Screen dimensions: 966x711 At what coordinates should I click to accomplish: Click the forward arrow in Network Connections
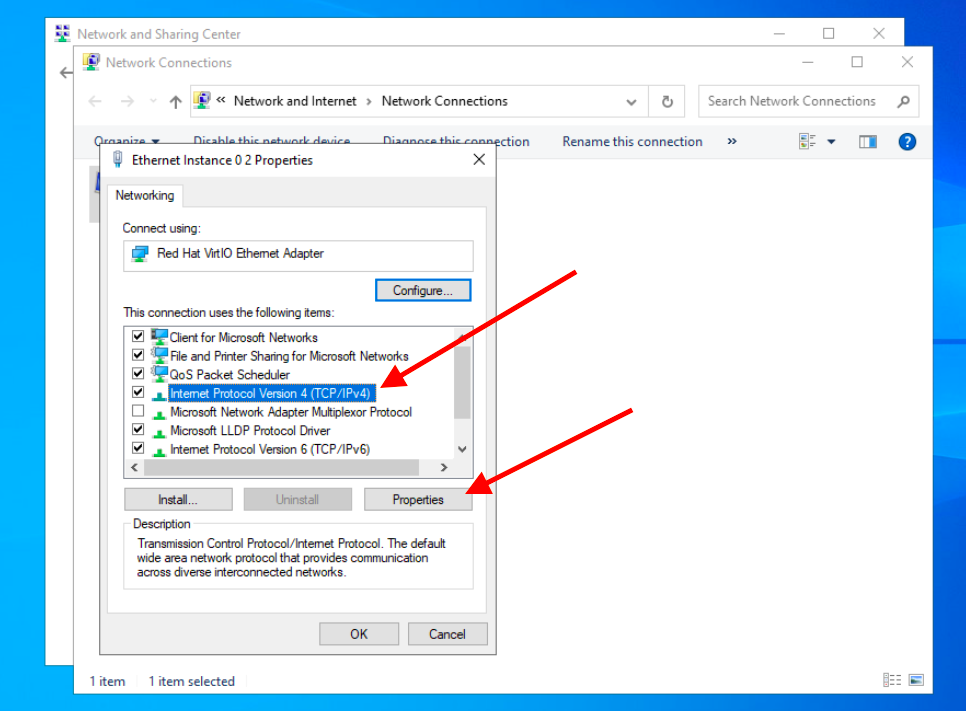tap(128, 102)
